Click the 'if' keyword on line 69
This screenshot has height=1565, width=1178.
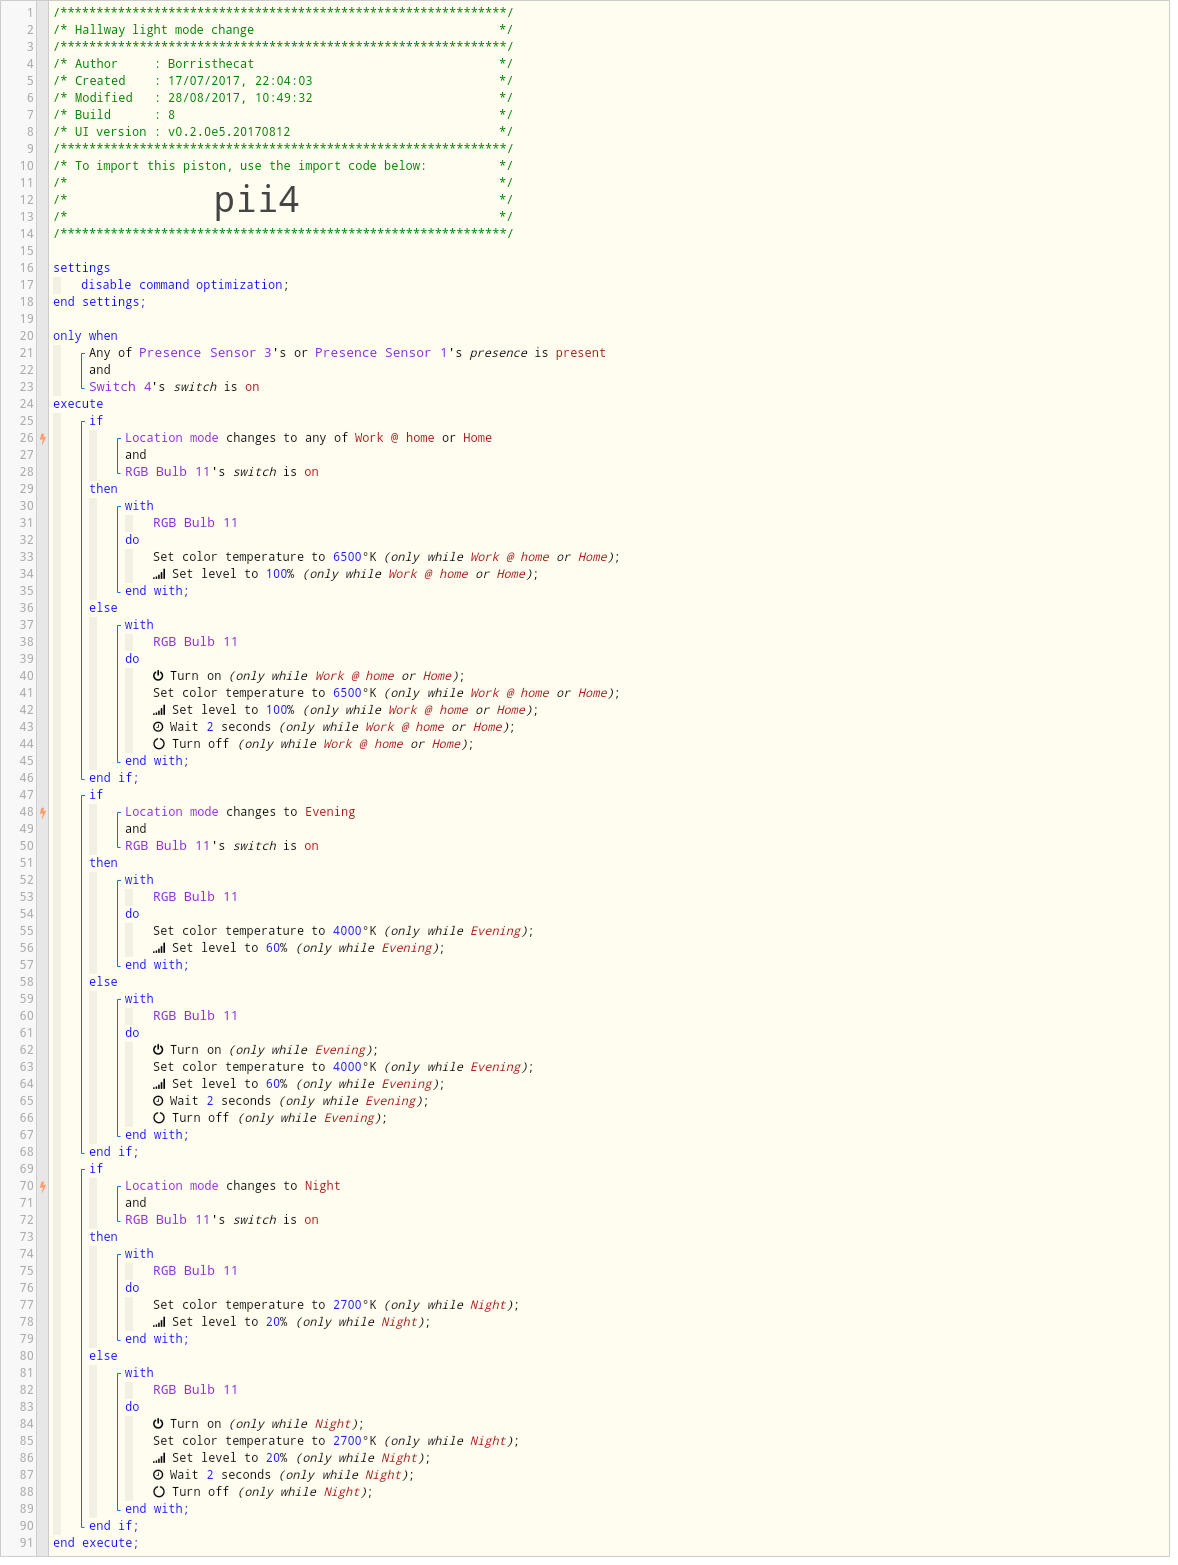96,1169
